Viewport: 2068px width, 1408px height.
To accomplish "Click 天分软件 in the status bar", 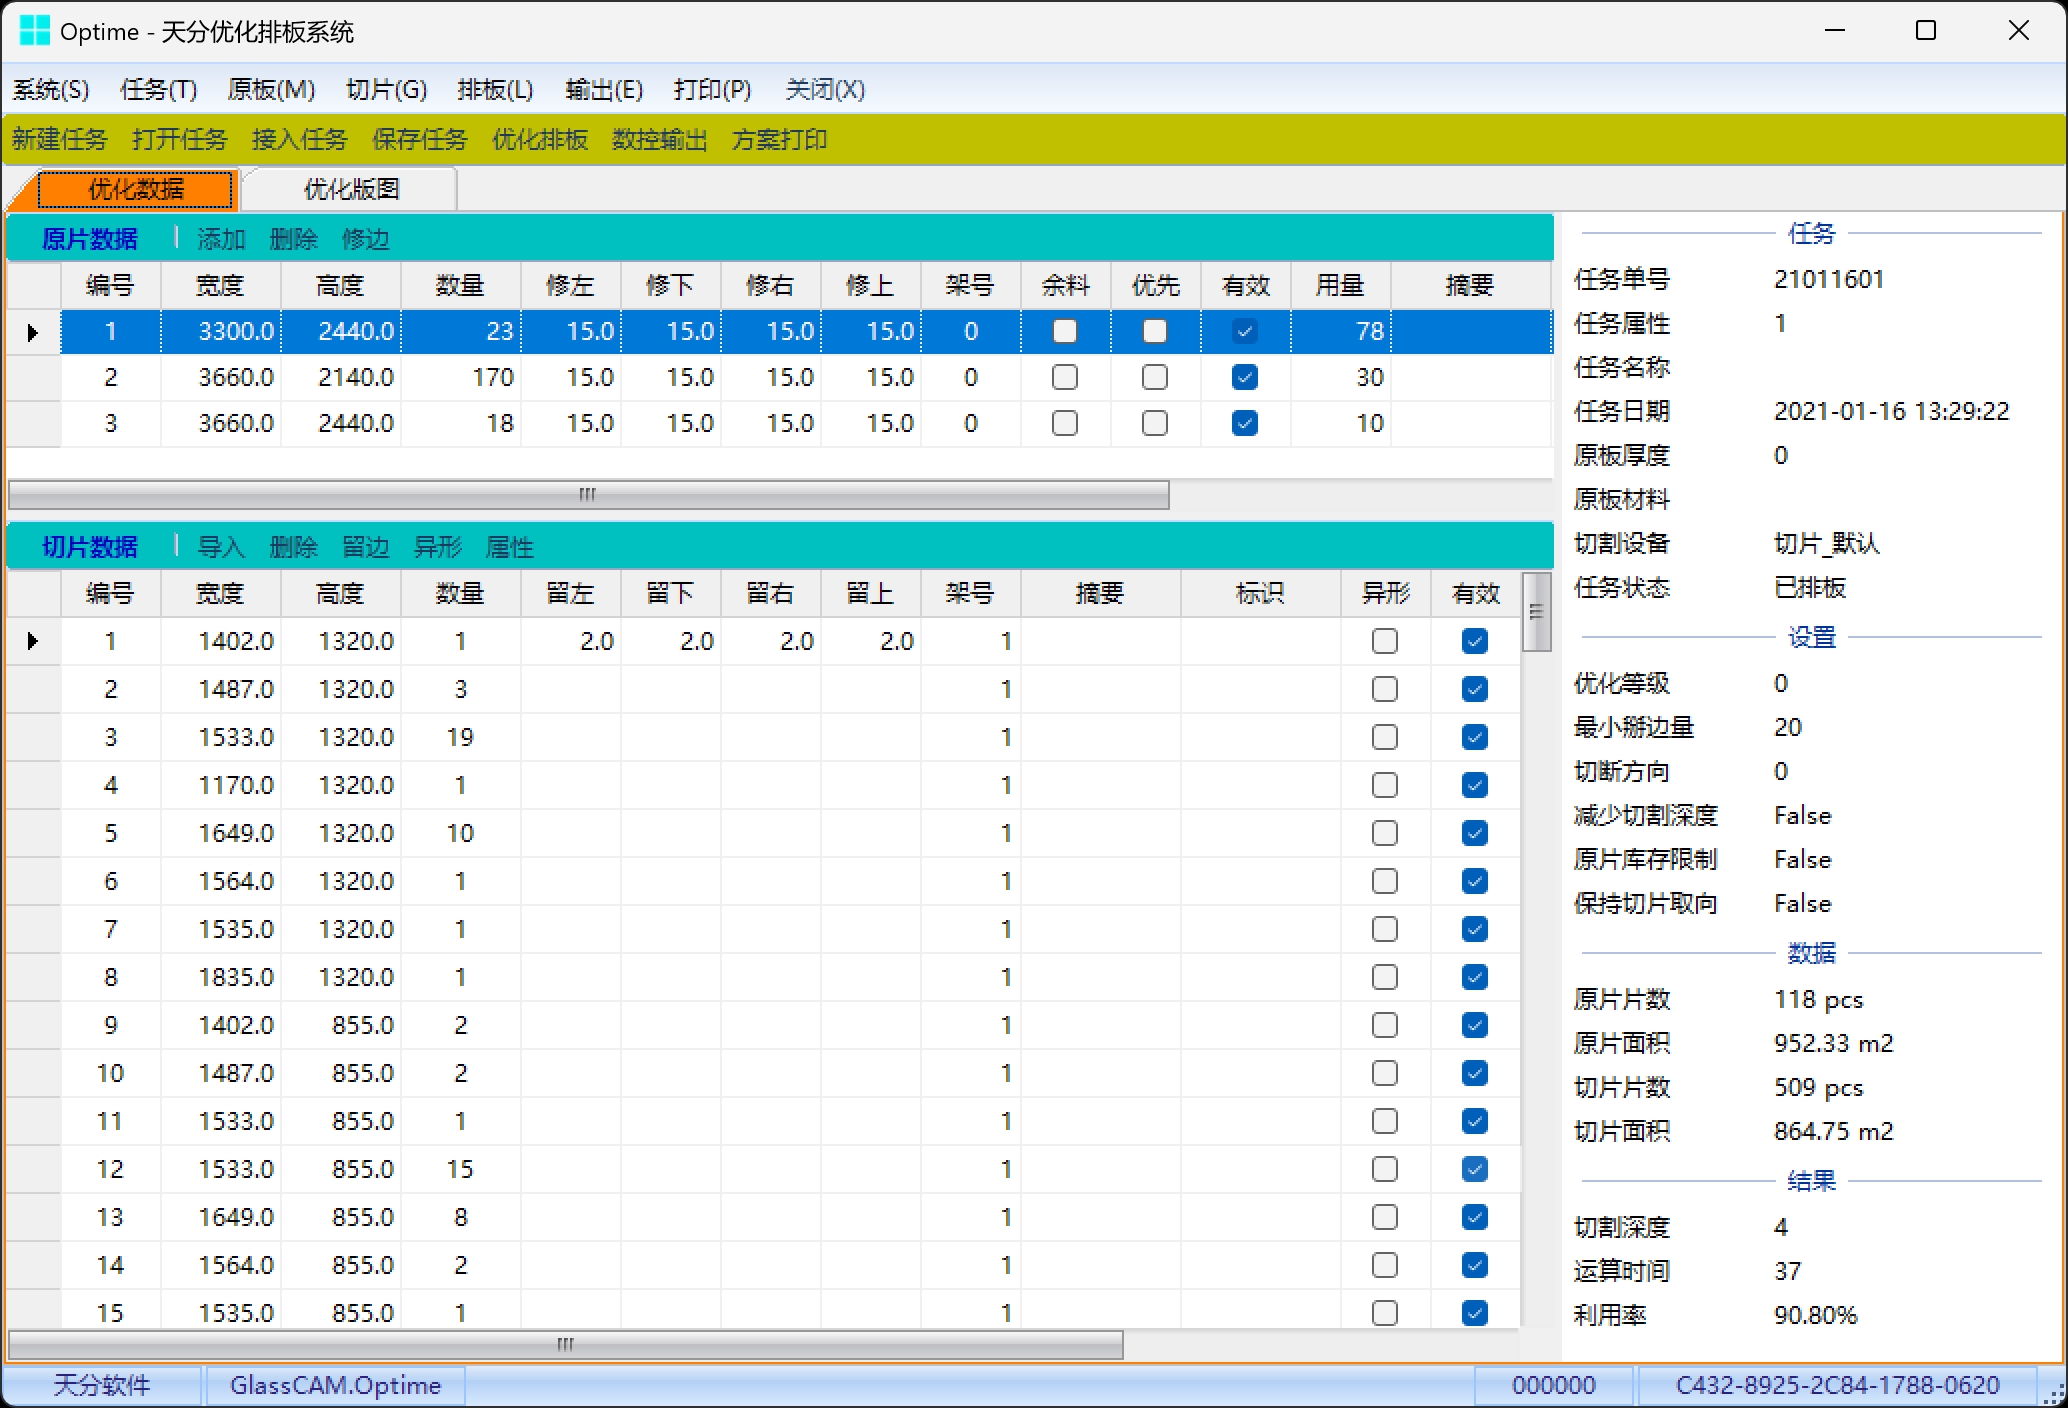I will [102, 1385].
